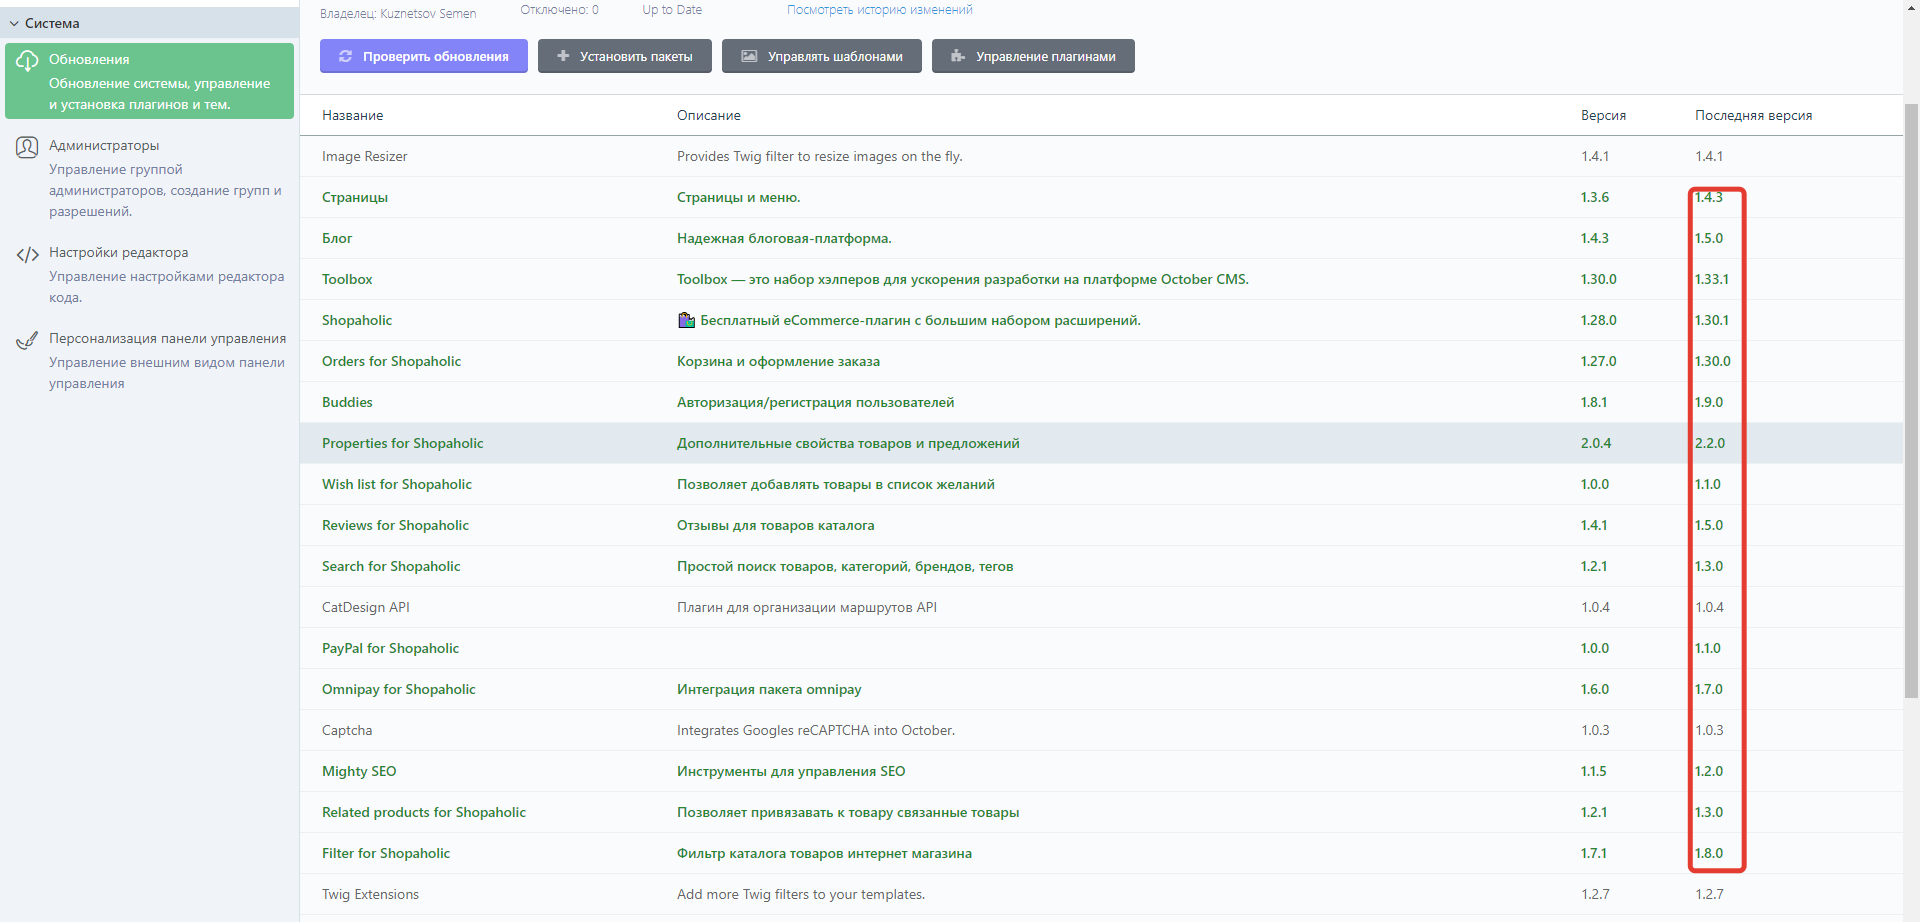The width and height of the screenshot is (1920, 922).
Task: Open Wish list for Shopaholic row
Action: point(1101,484)
